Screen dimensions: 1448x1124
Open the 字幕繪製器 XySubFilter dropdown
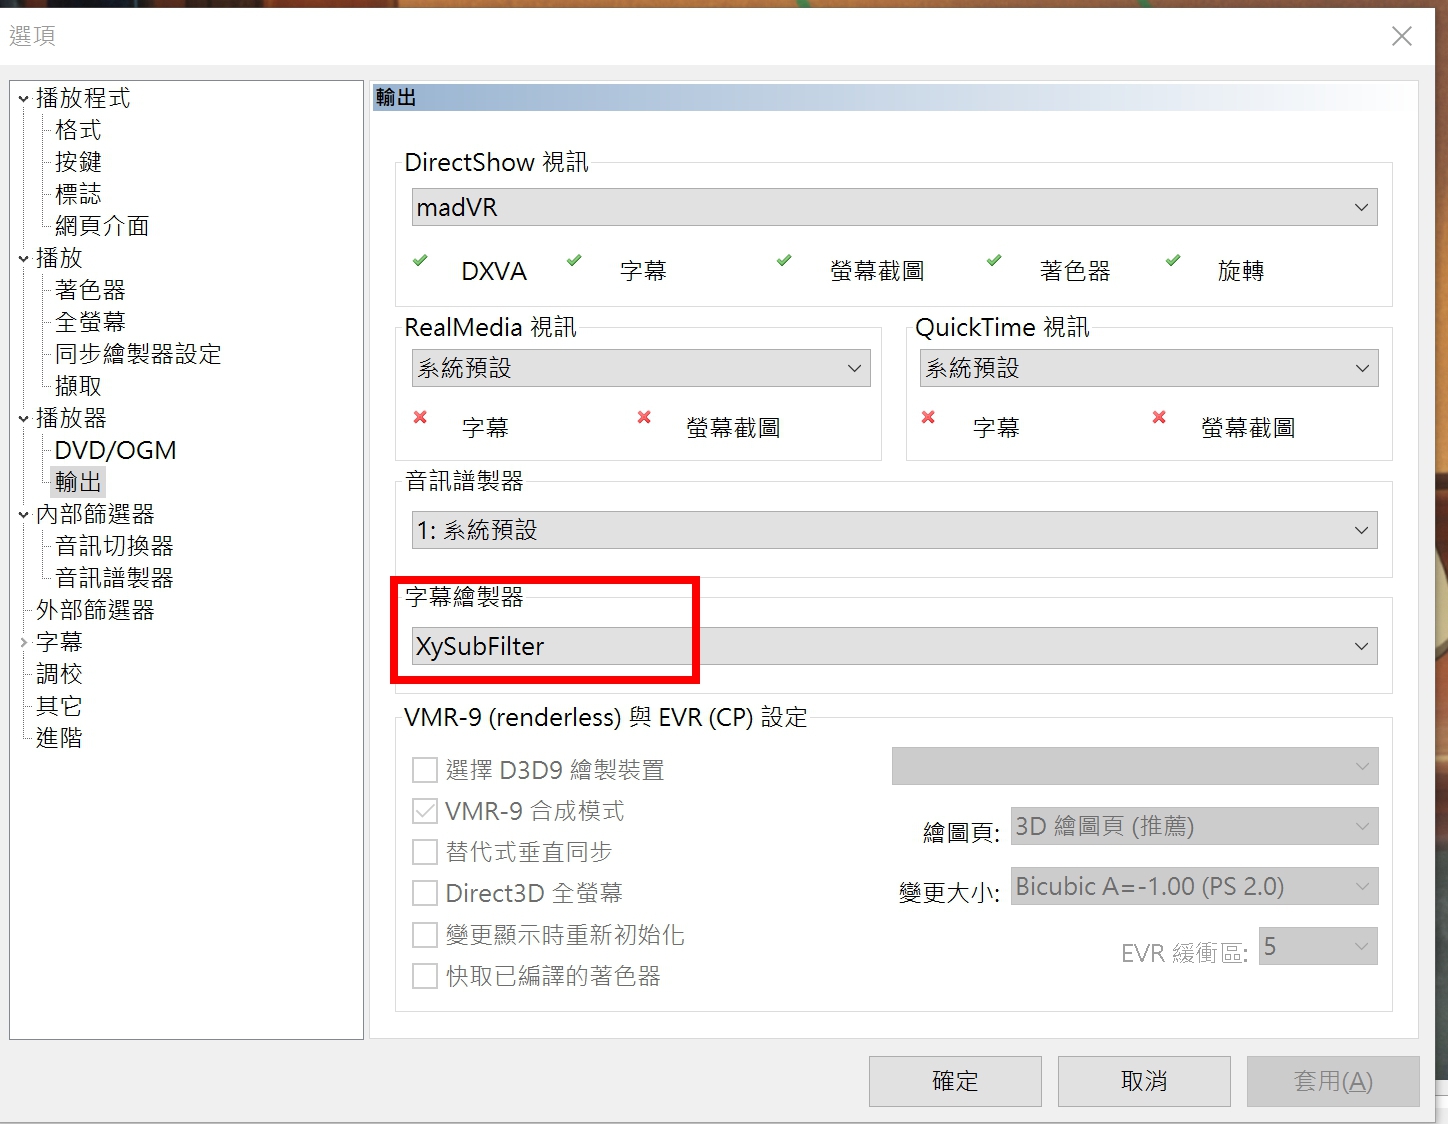(893, 646)
